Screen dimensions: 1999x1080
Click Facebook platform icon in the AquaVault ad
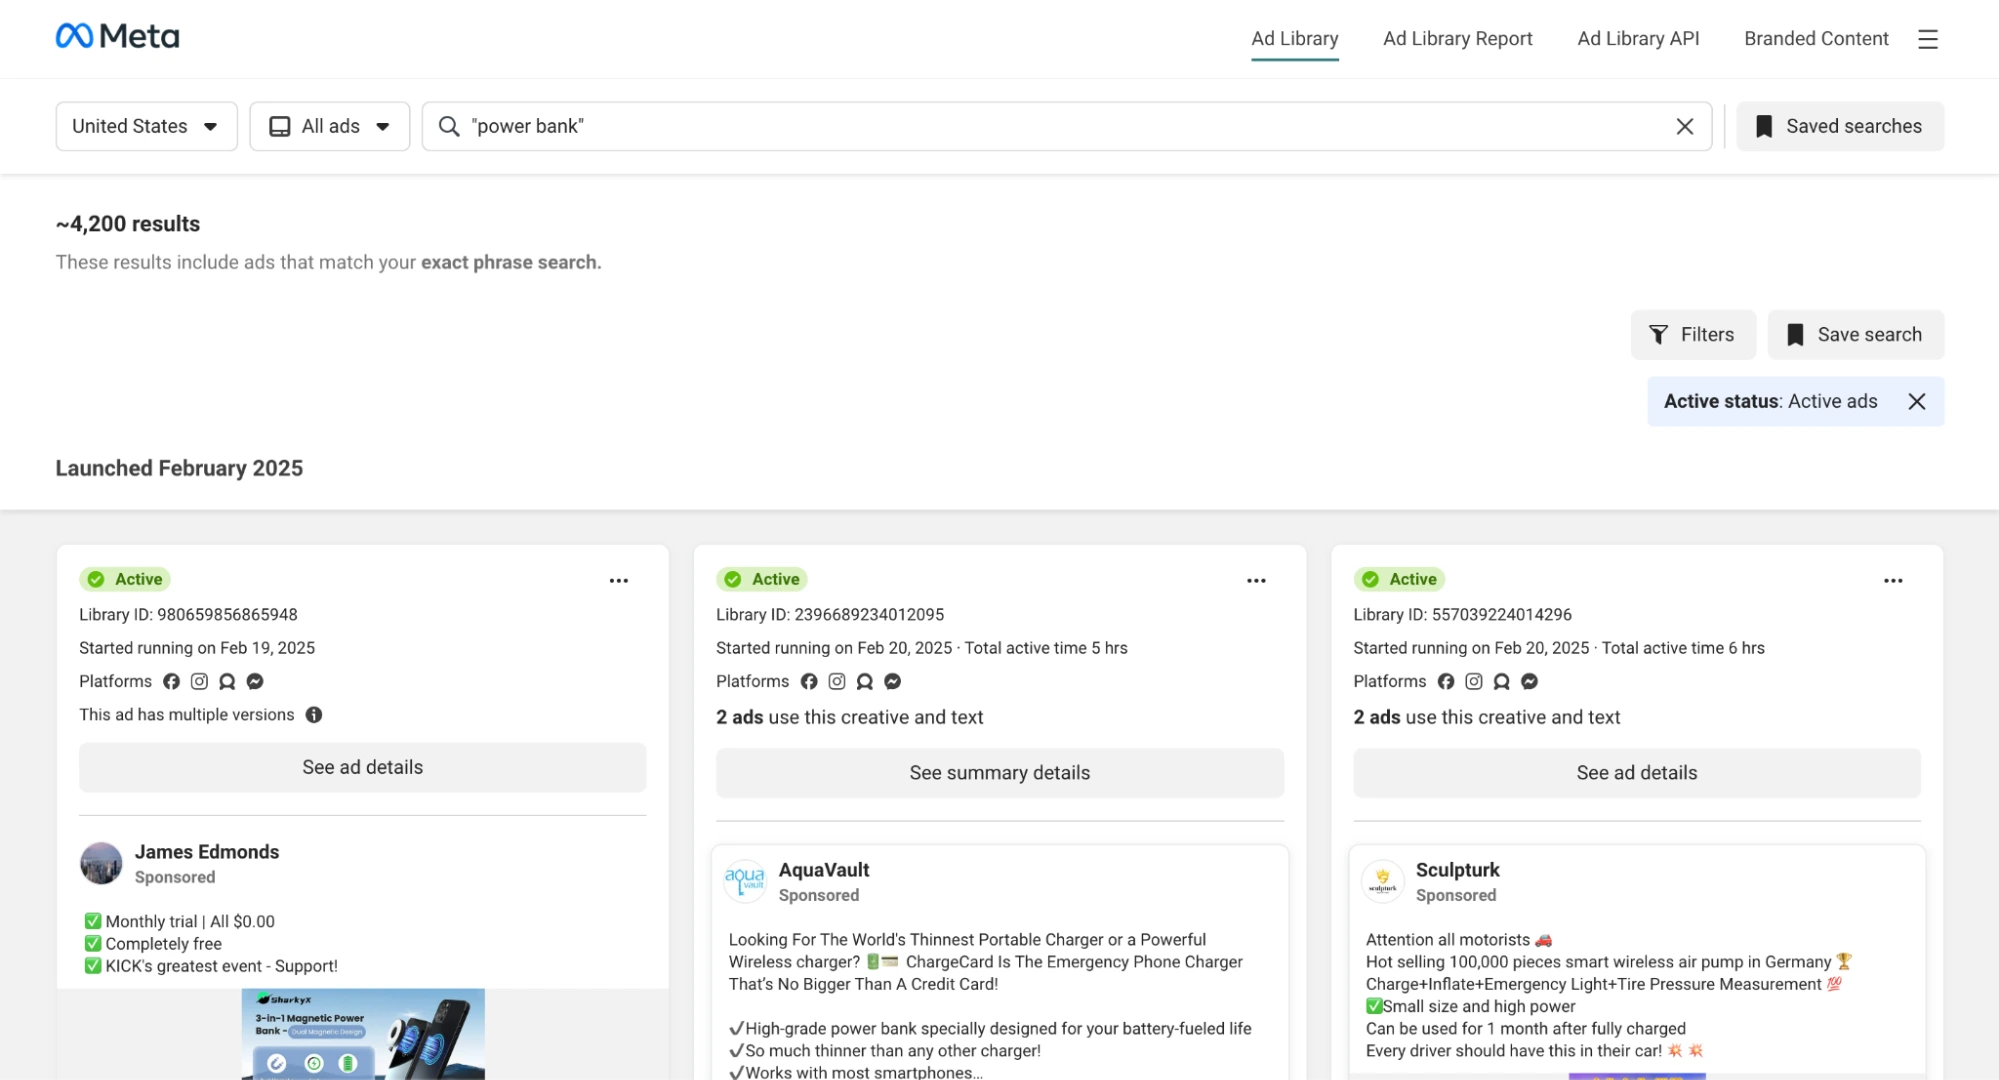(809, 681)
